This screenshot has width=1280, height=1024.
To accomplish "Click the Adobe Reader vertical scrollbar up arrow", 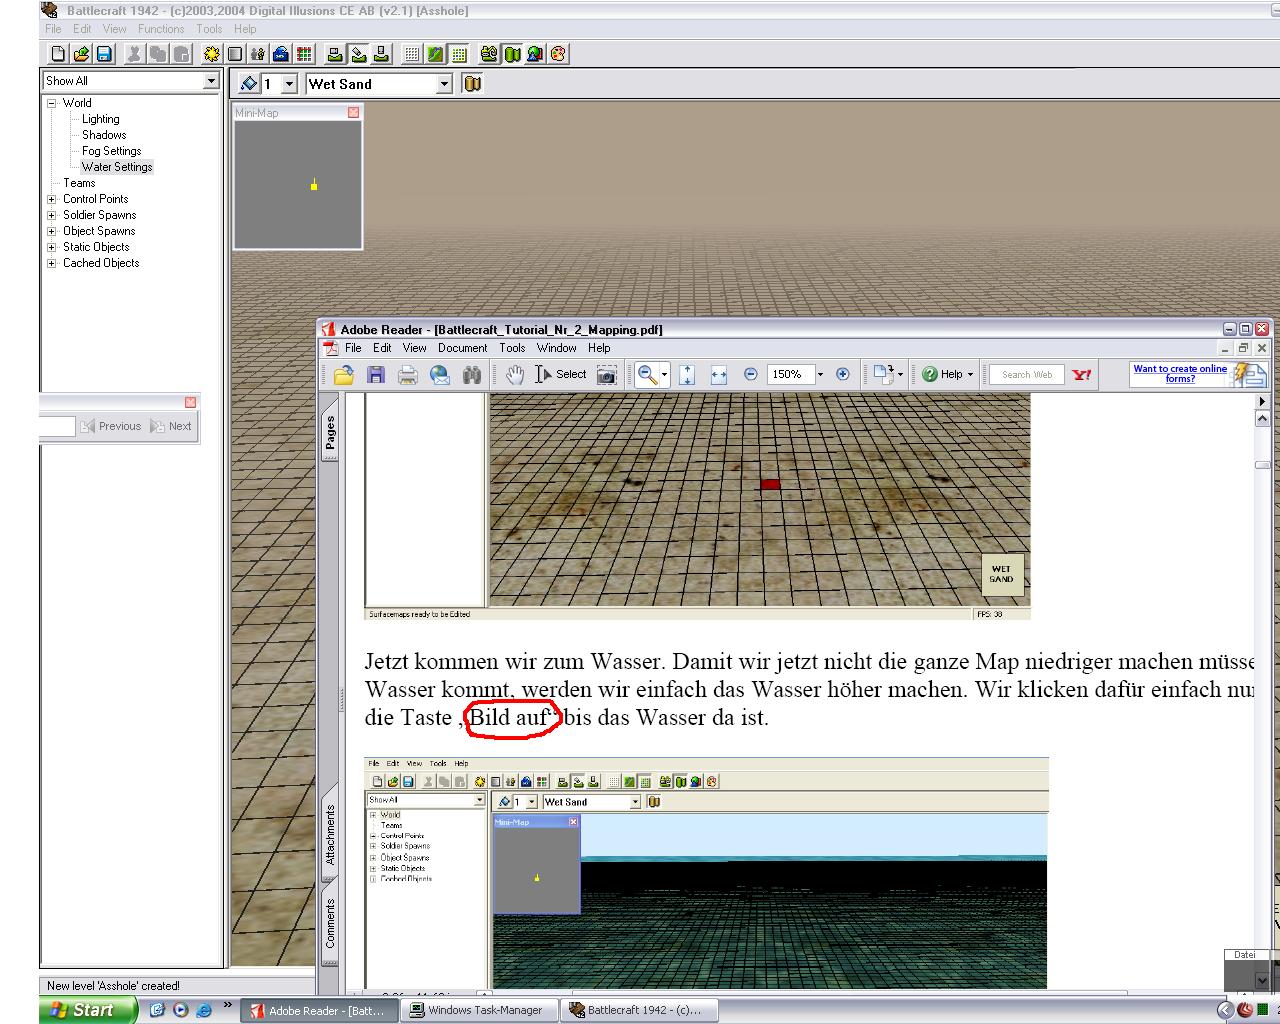I will (x=1262, y=419).
